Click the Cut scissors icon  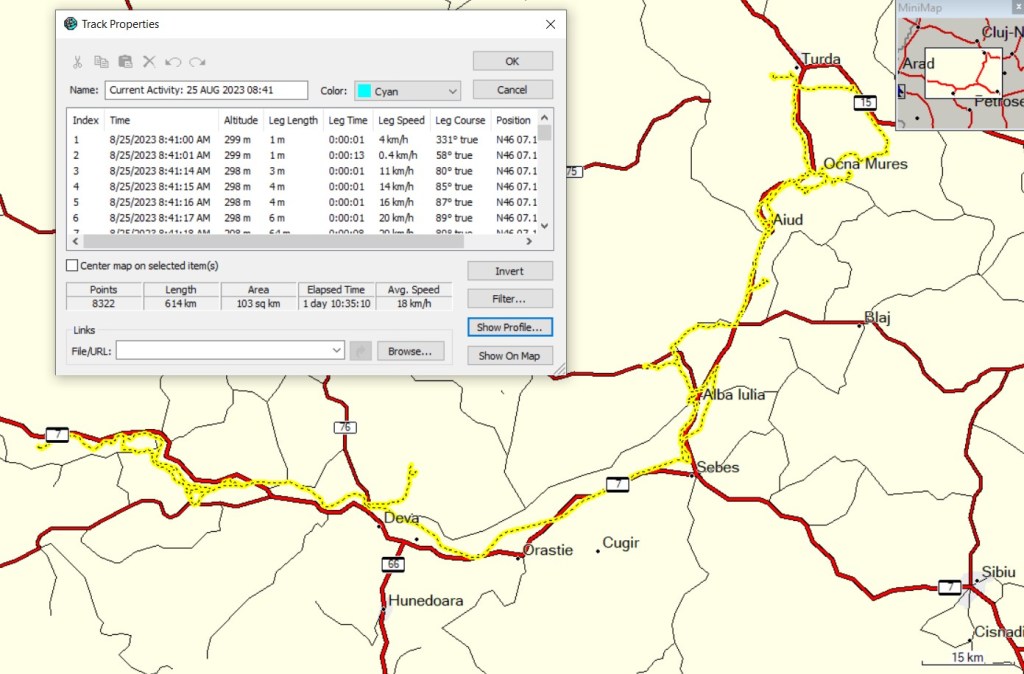[x=77, y=62]
